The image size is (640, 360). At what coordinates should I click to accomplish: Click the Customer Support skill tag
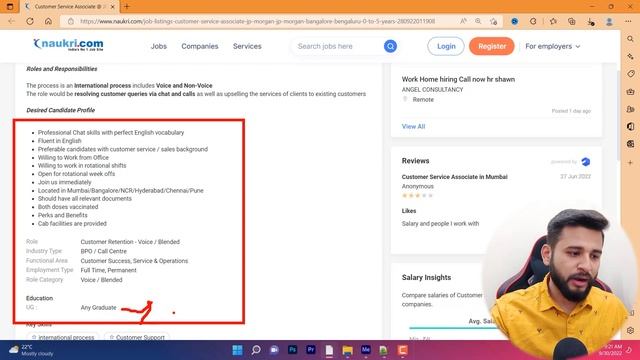coord(137,337)
